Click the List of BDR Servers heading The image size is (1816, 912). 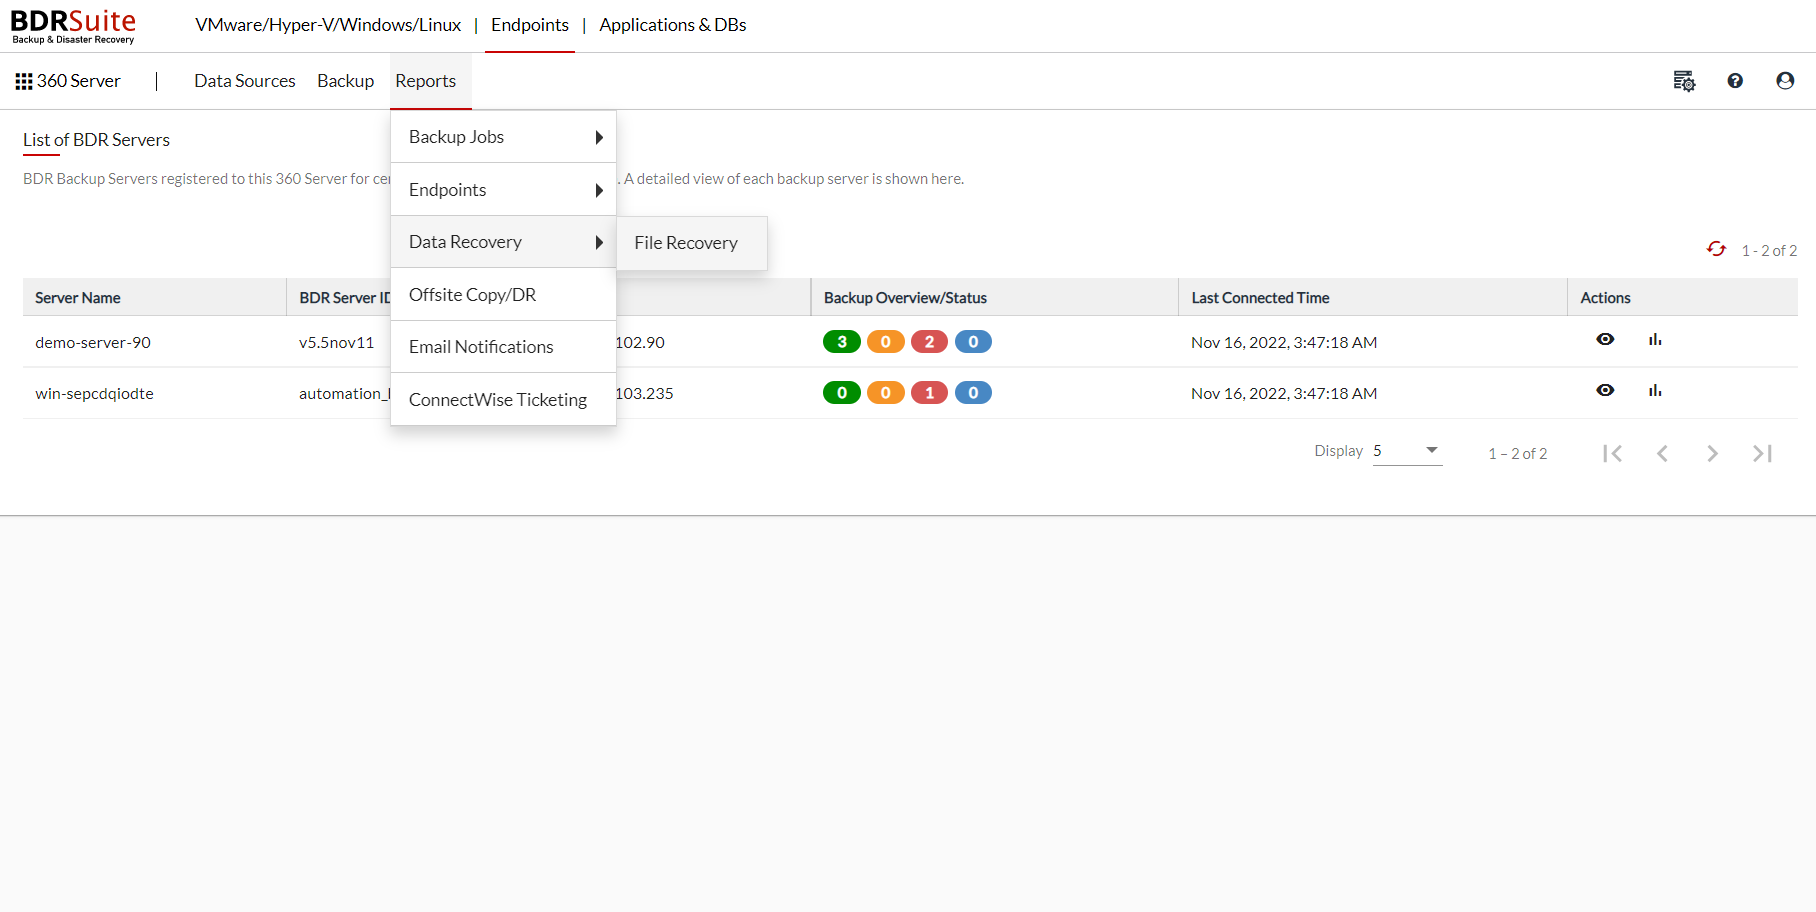[x=96, y=140]
